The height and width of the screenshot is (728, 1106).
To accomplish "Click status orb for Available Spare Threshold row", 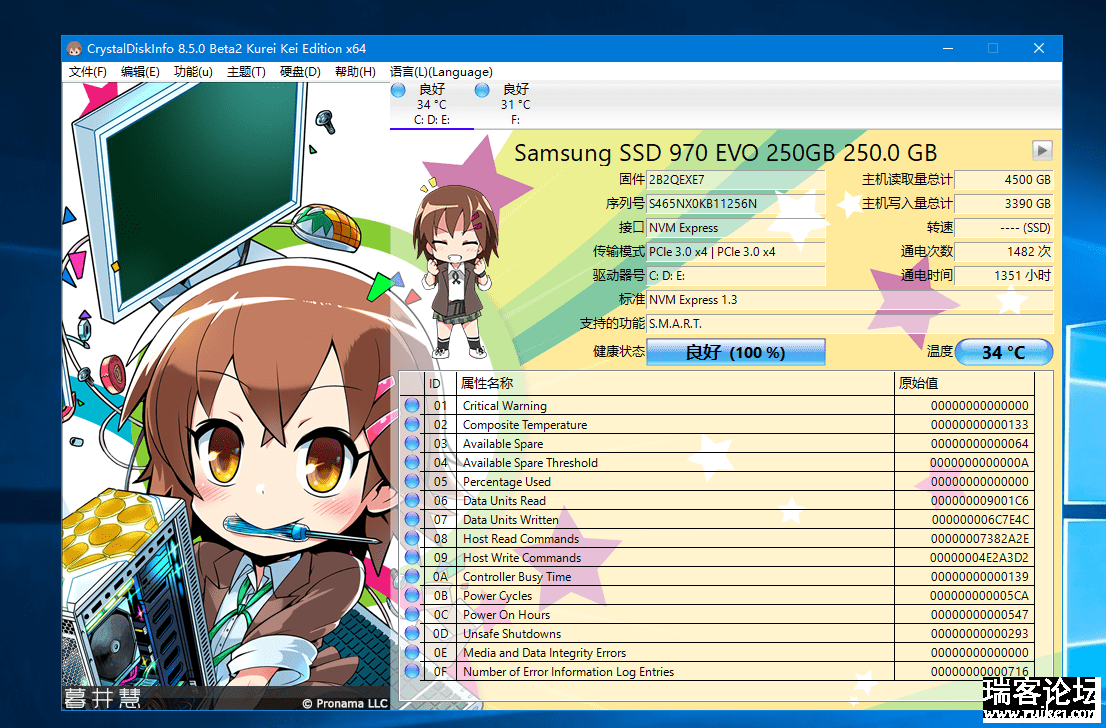I will tap(412, 463).
